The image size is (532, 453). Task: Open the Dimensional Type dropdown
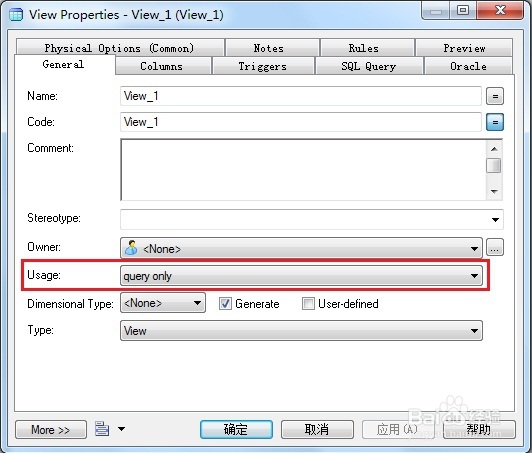(163, 303)
